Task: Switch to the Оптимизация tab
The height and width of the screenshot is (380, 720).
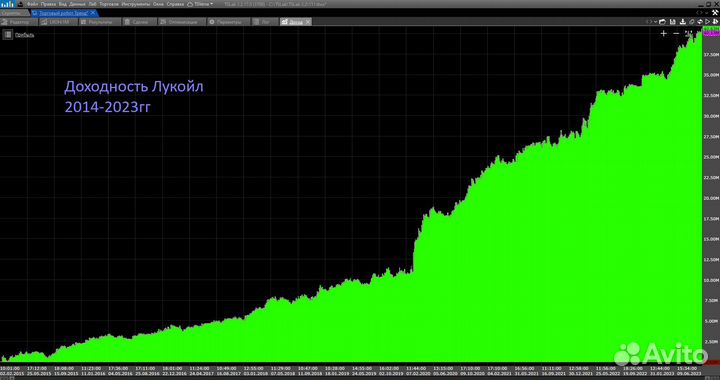Action: tap(181, 22)
